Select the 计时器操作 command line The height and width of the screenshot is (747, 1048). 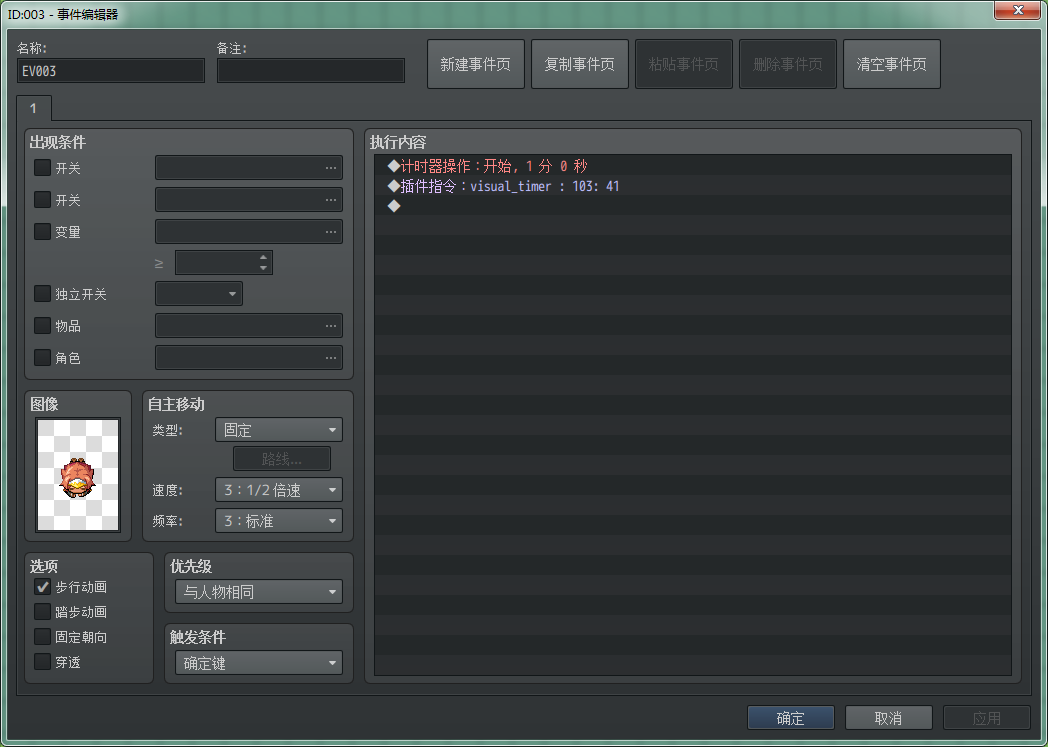[692, 166]
